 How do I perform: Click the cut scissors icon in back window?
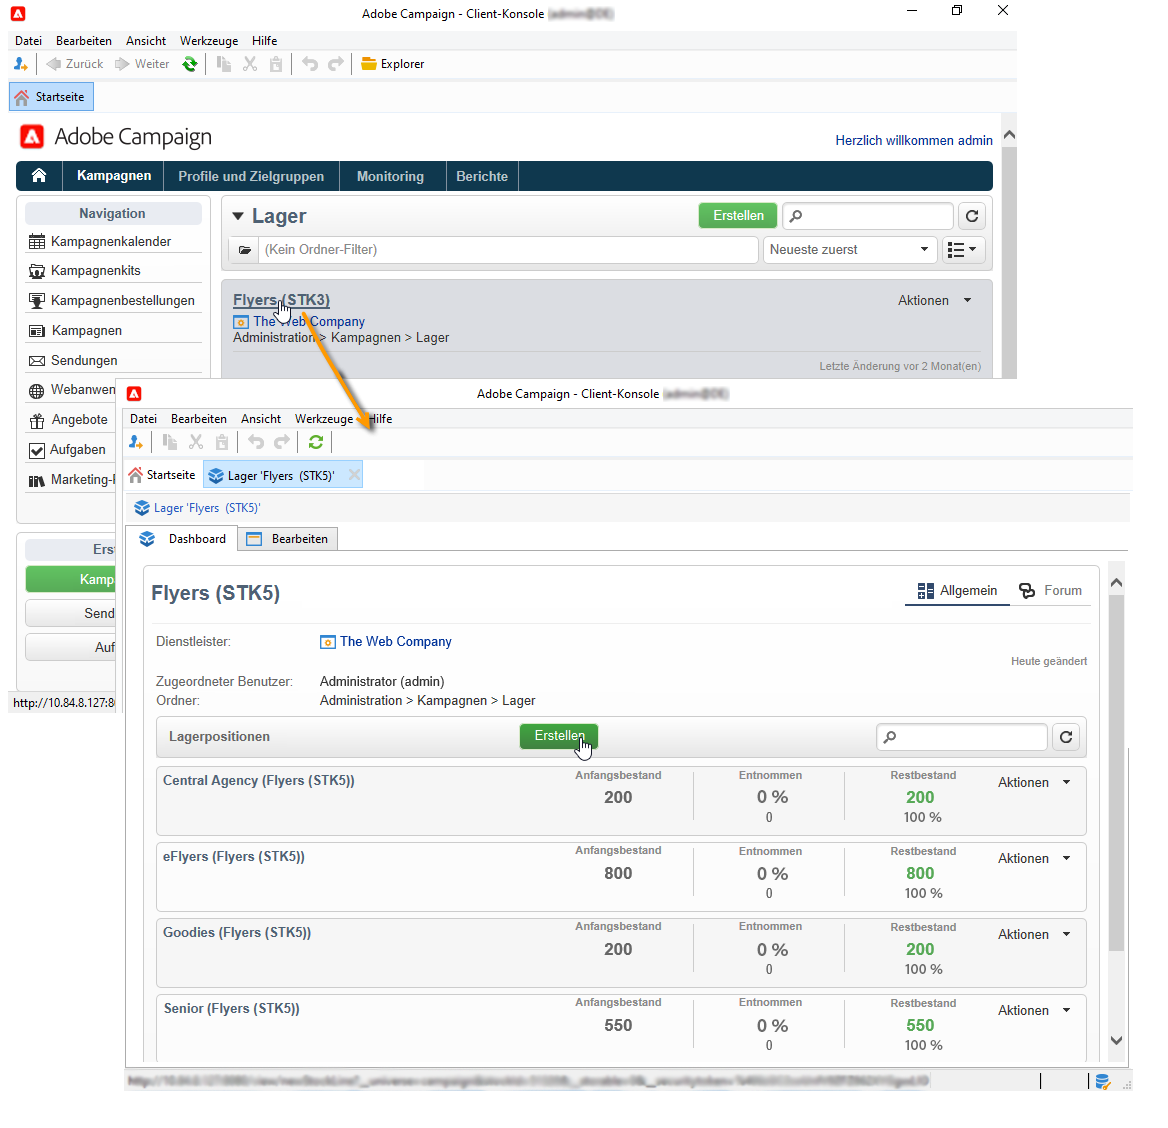[250, 64]
